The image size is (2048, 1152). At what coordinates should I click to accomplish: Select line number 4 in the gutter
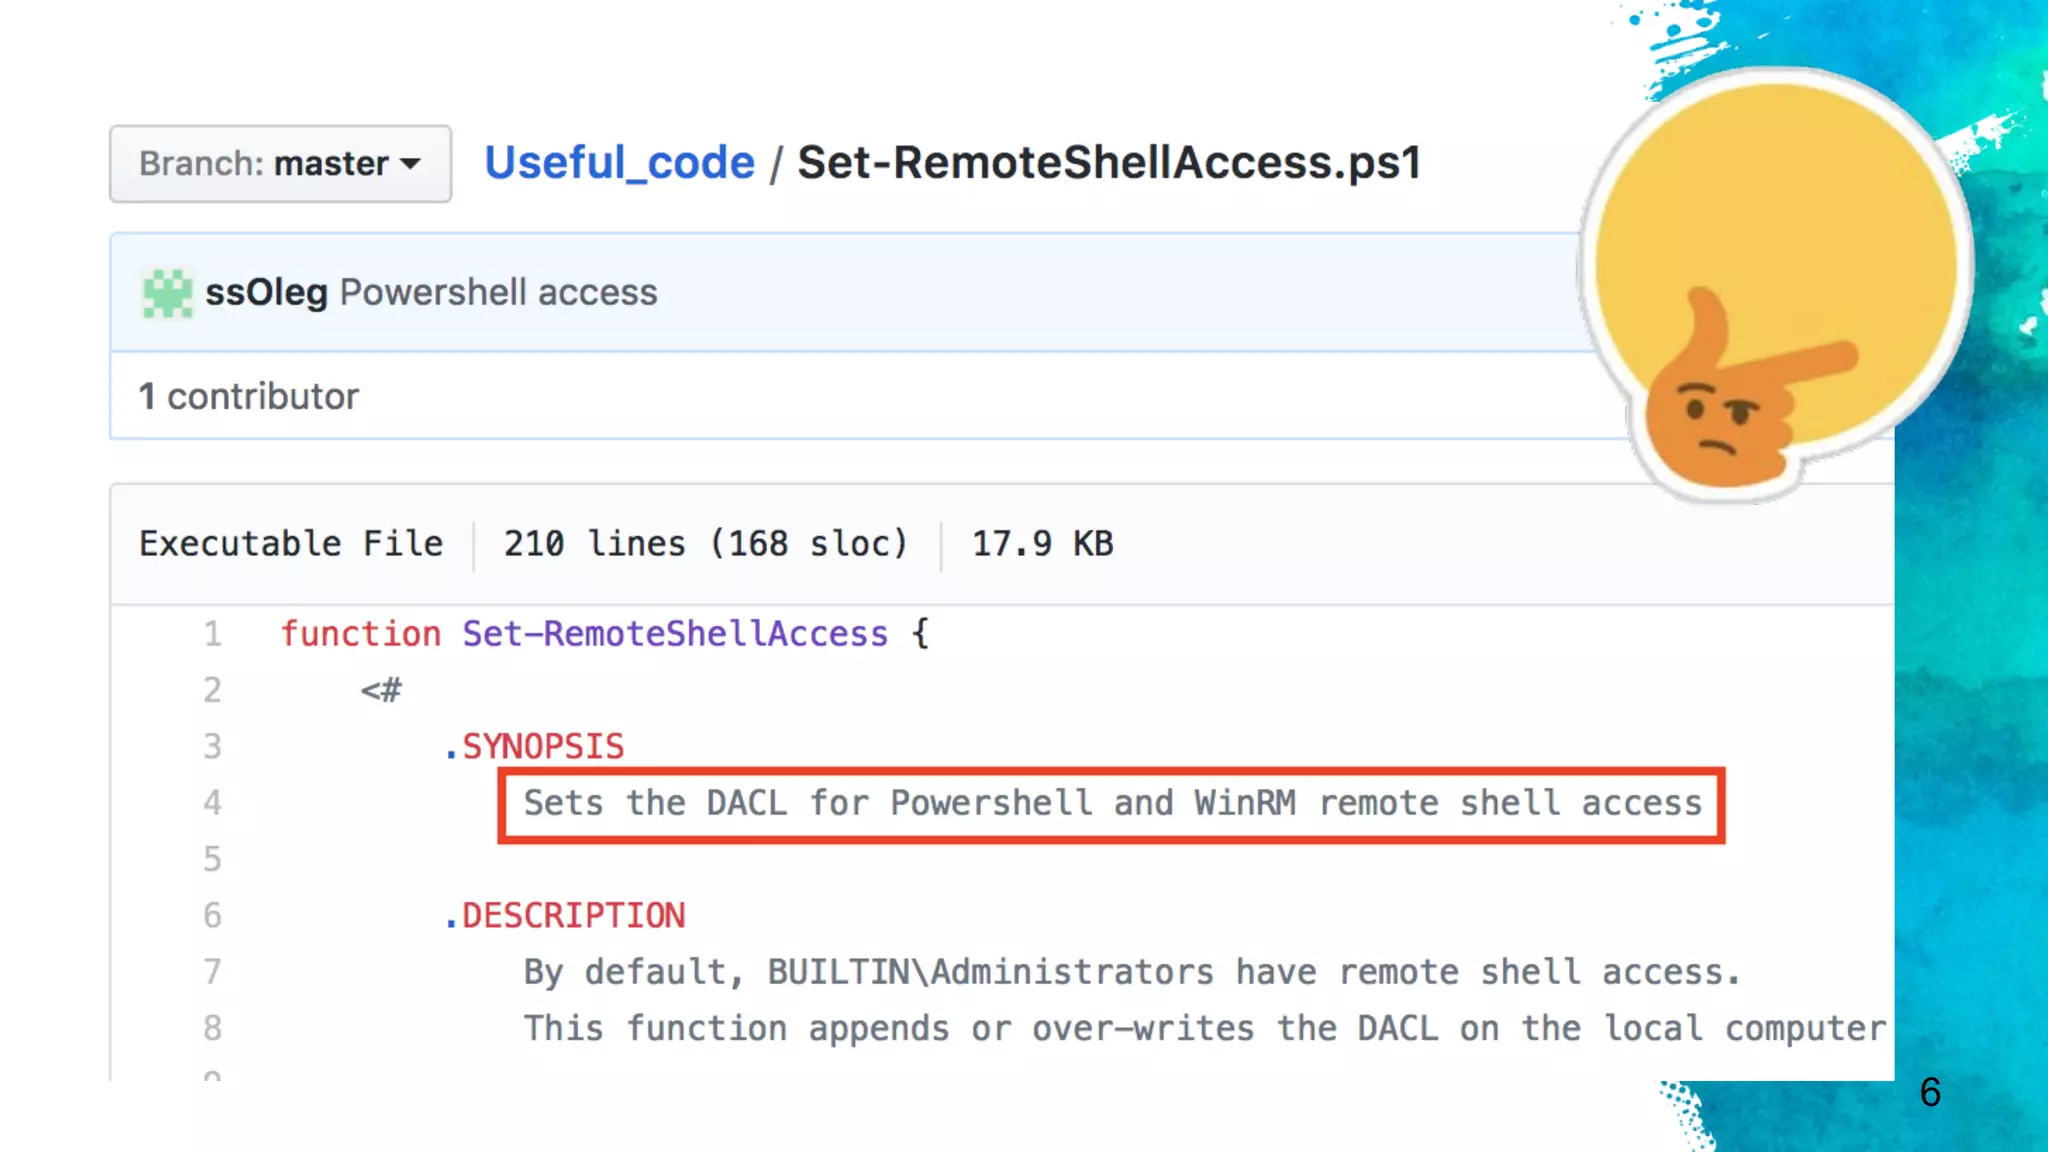pyautogui.click(x=212, y=803)
